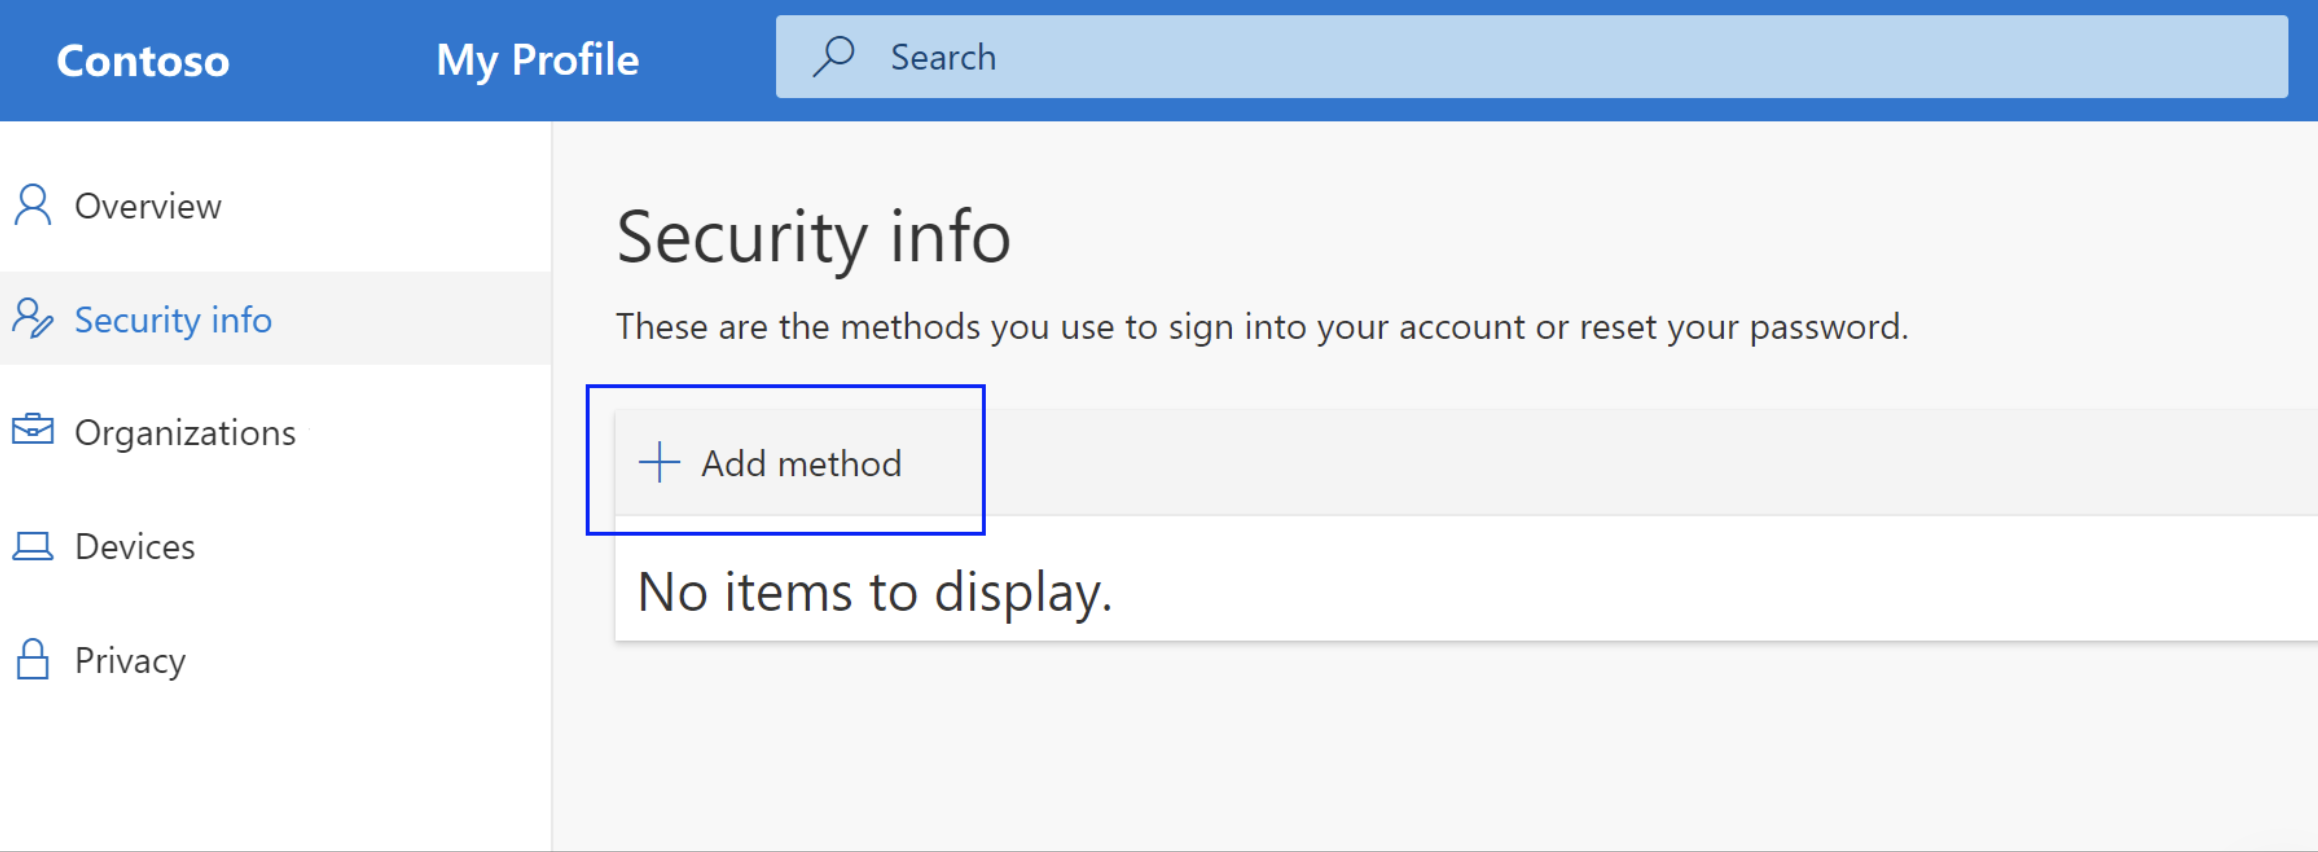Screen dimensions: 2318x852
Task: Click the Contoso brand link
Action: click(x=143, y=61)
